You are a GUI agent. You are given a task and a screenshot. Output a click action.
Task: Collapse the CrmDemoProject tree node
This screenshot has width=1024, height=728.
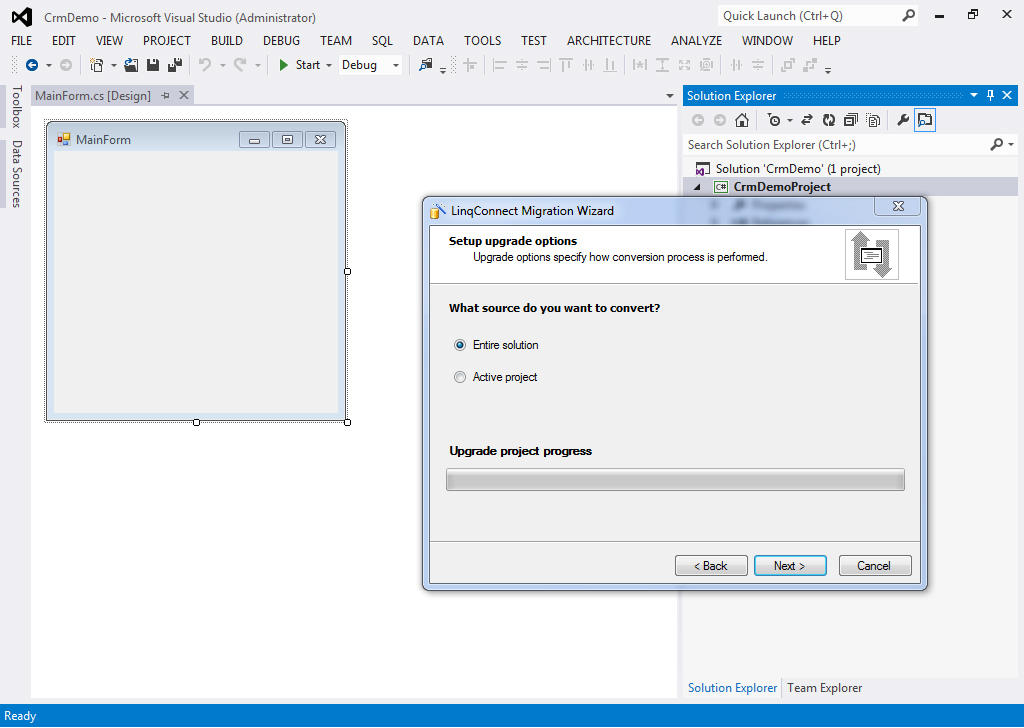[x=697, y=187]
